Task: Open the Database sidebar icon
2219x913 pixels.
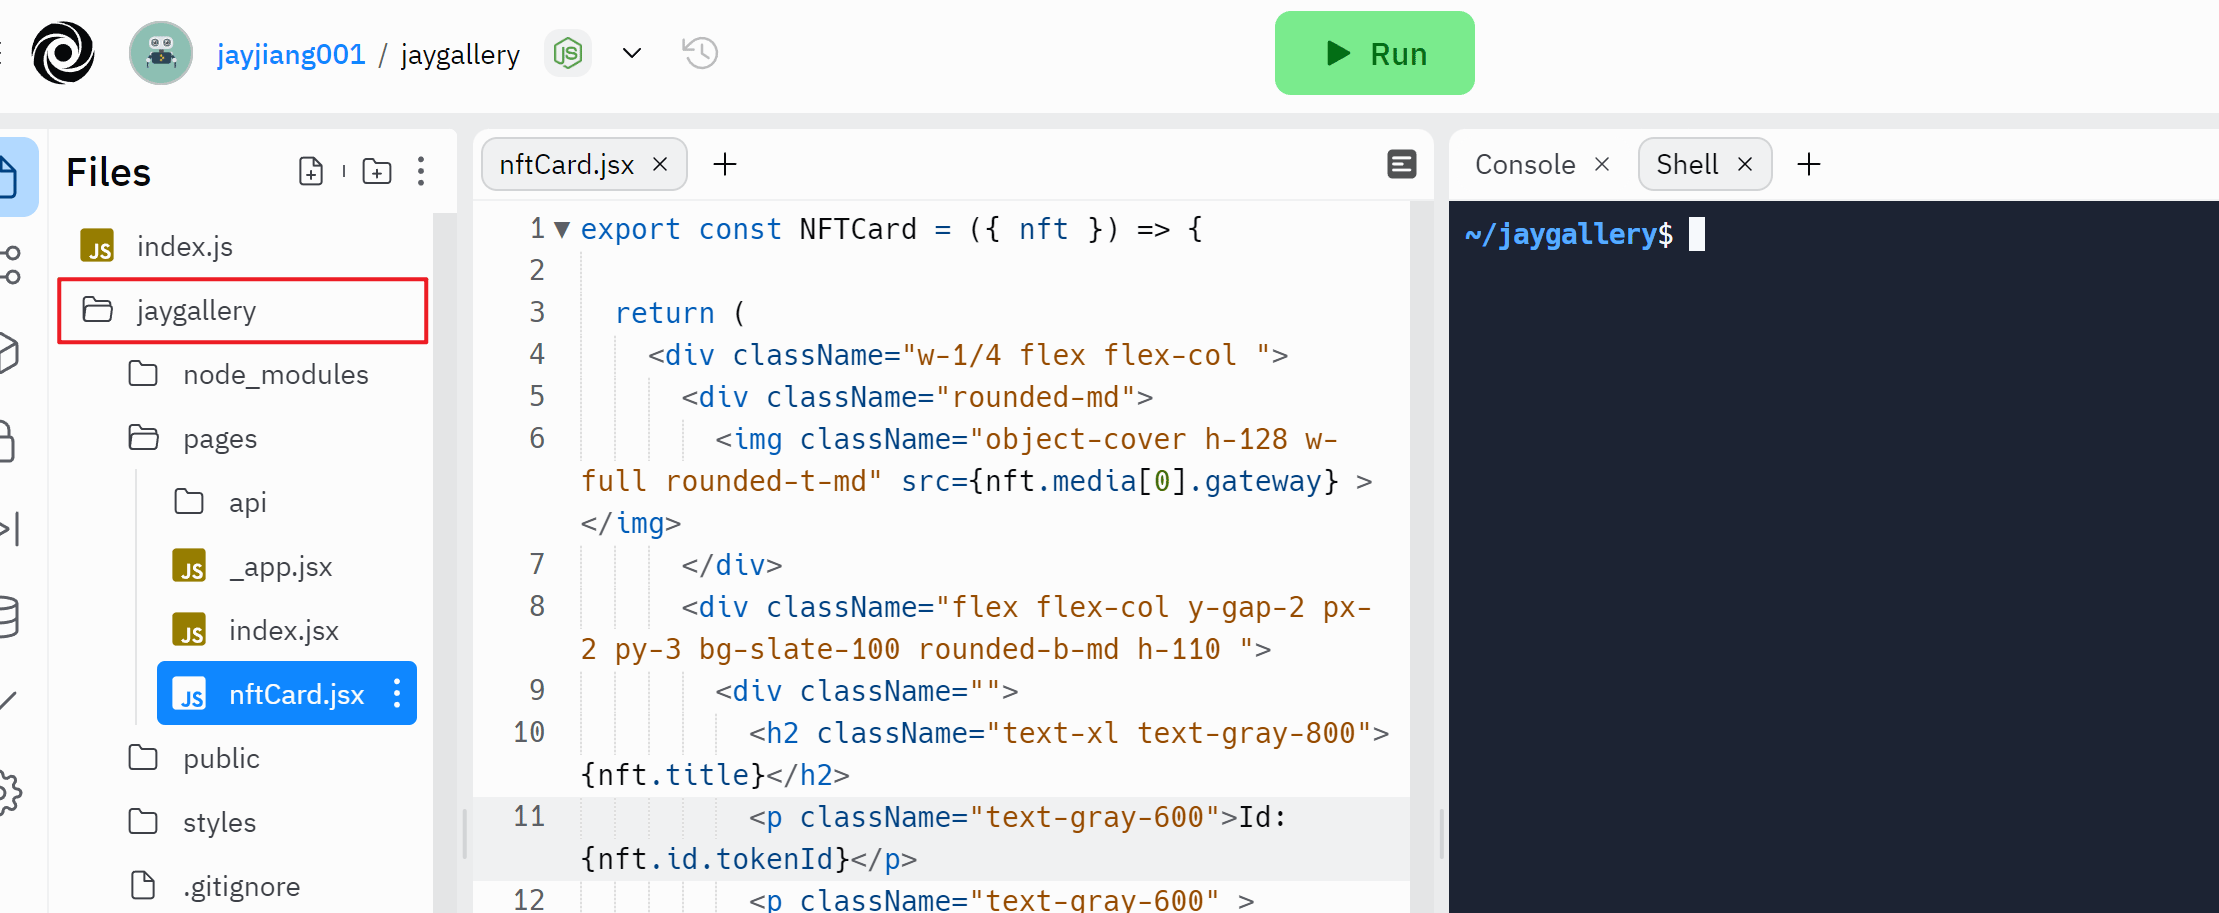Action: [10, 617]
